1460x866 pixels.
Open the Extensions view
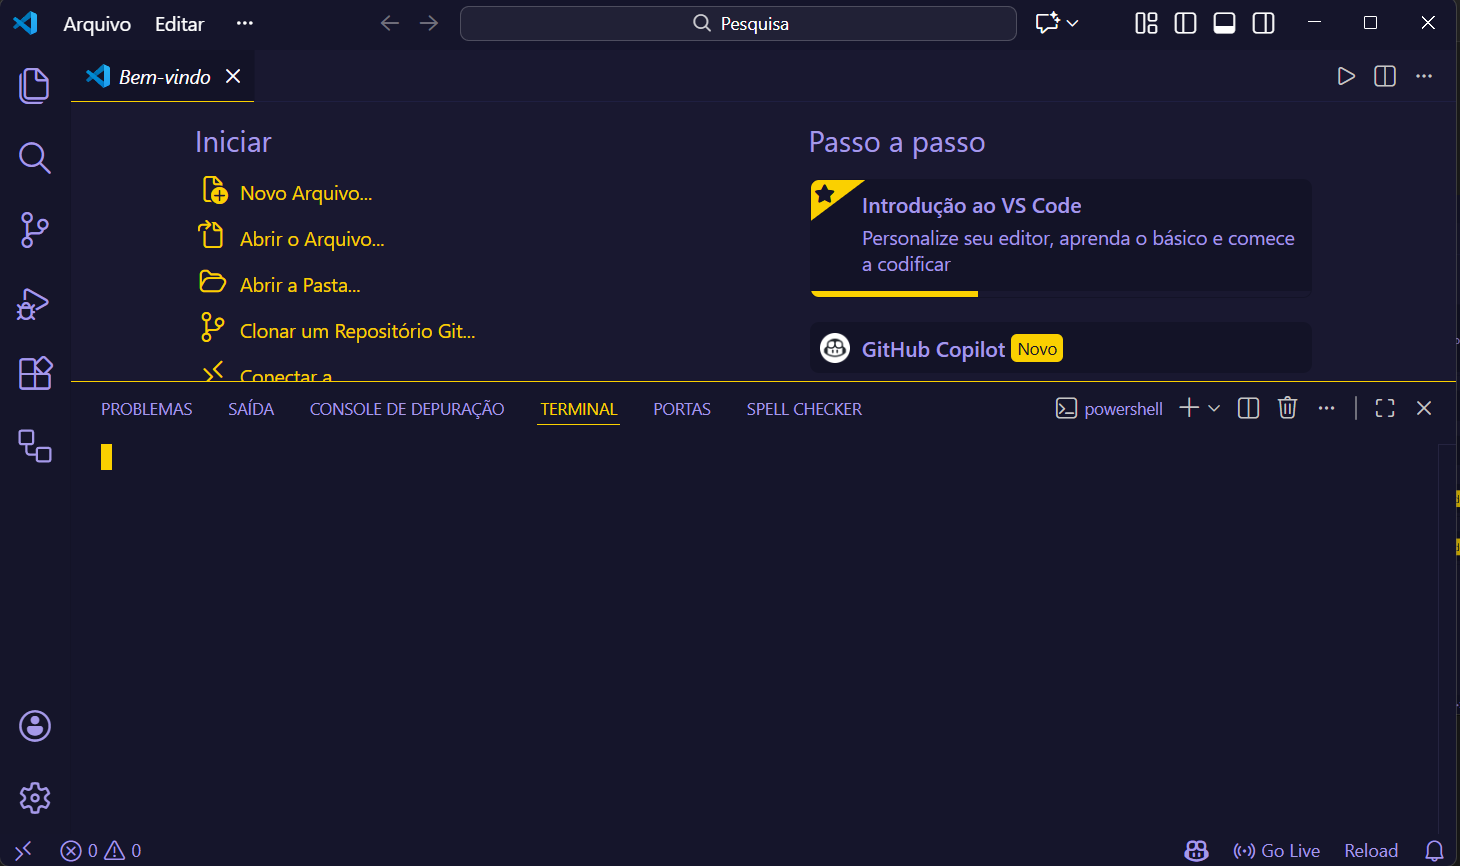tap(35, 374)
